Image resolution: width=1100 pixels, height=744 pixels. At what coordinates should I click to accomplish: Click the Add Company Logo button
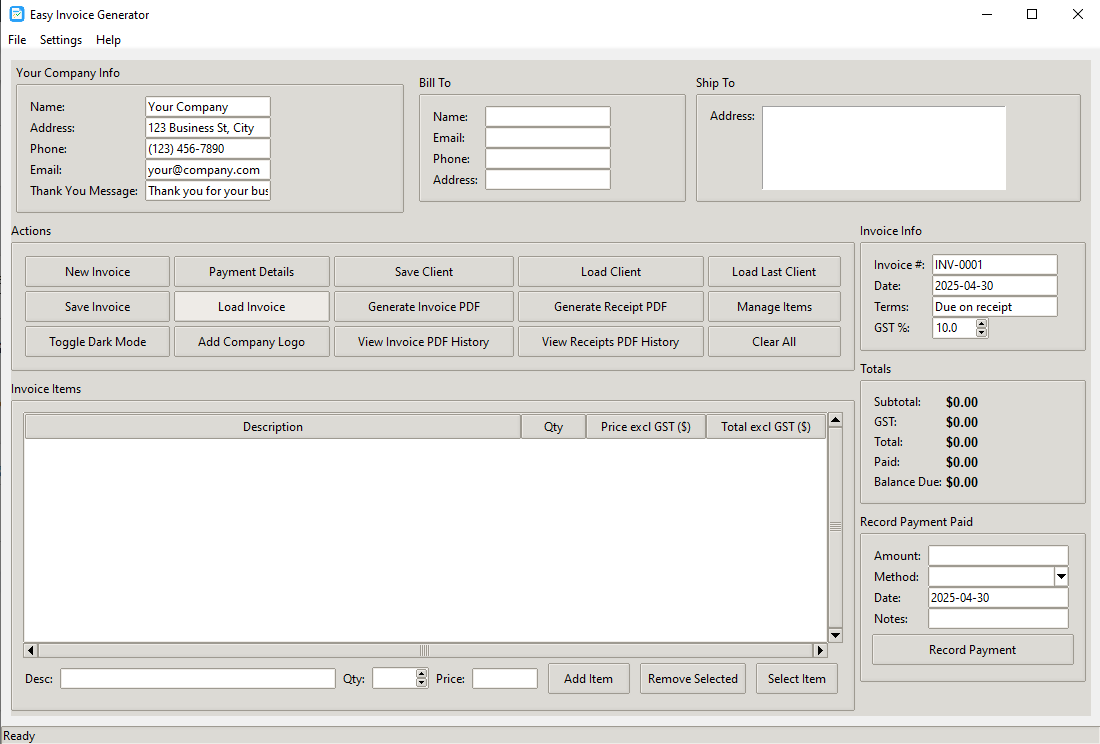point(251,341)
